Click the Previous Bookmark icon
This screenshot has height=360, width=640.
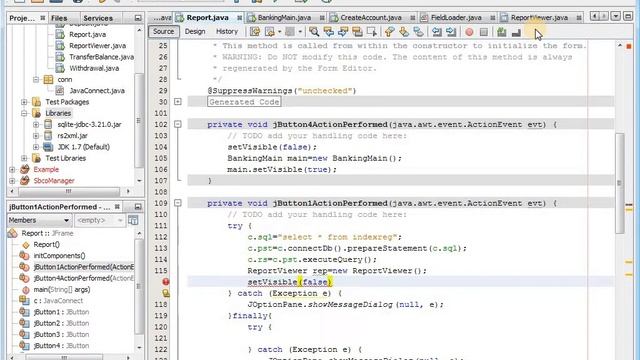(389, 31)
